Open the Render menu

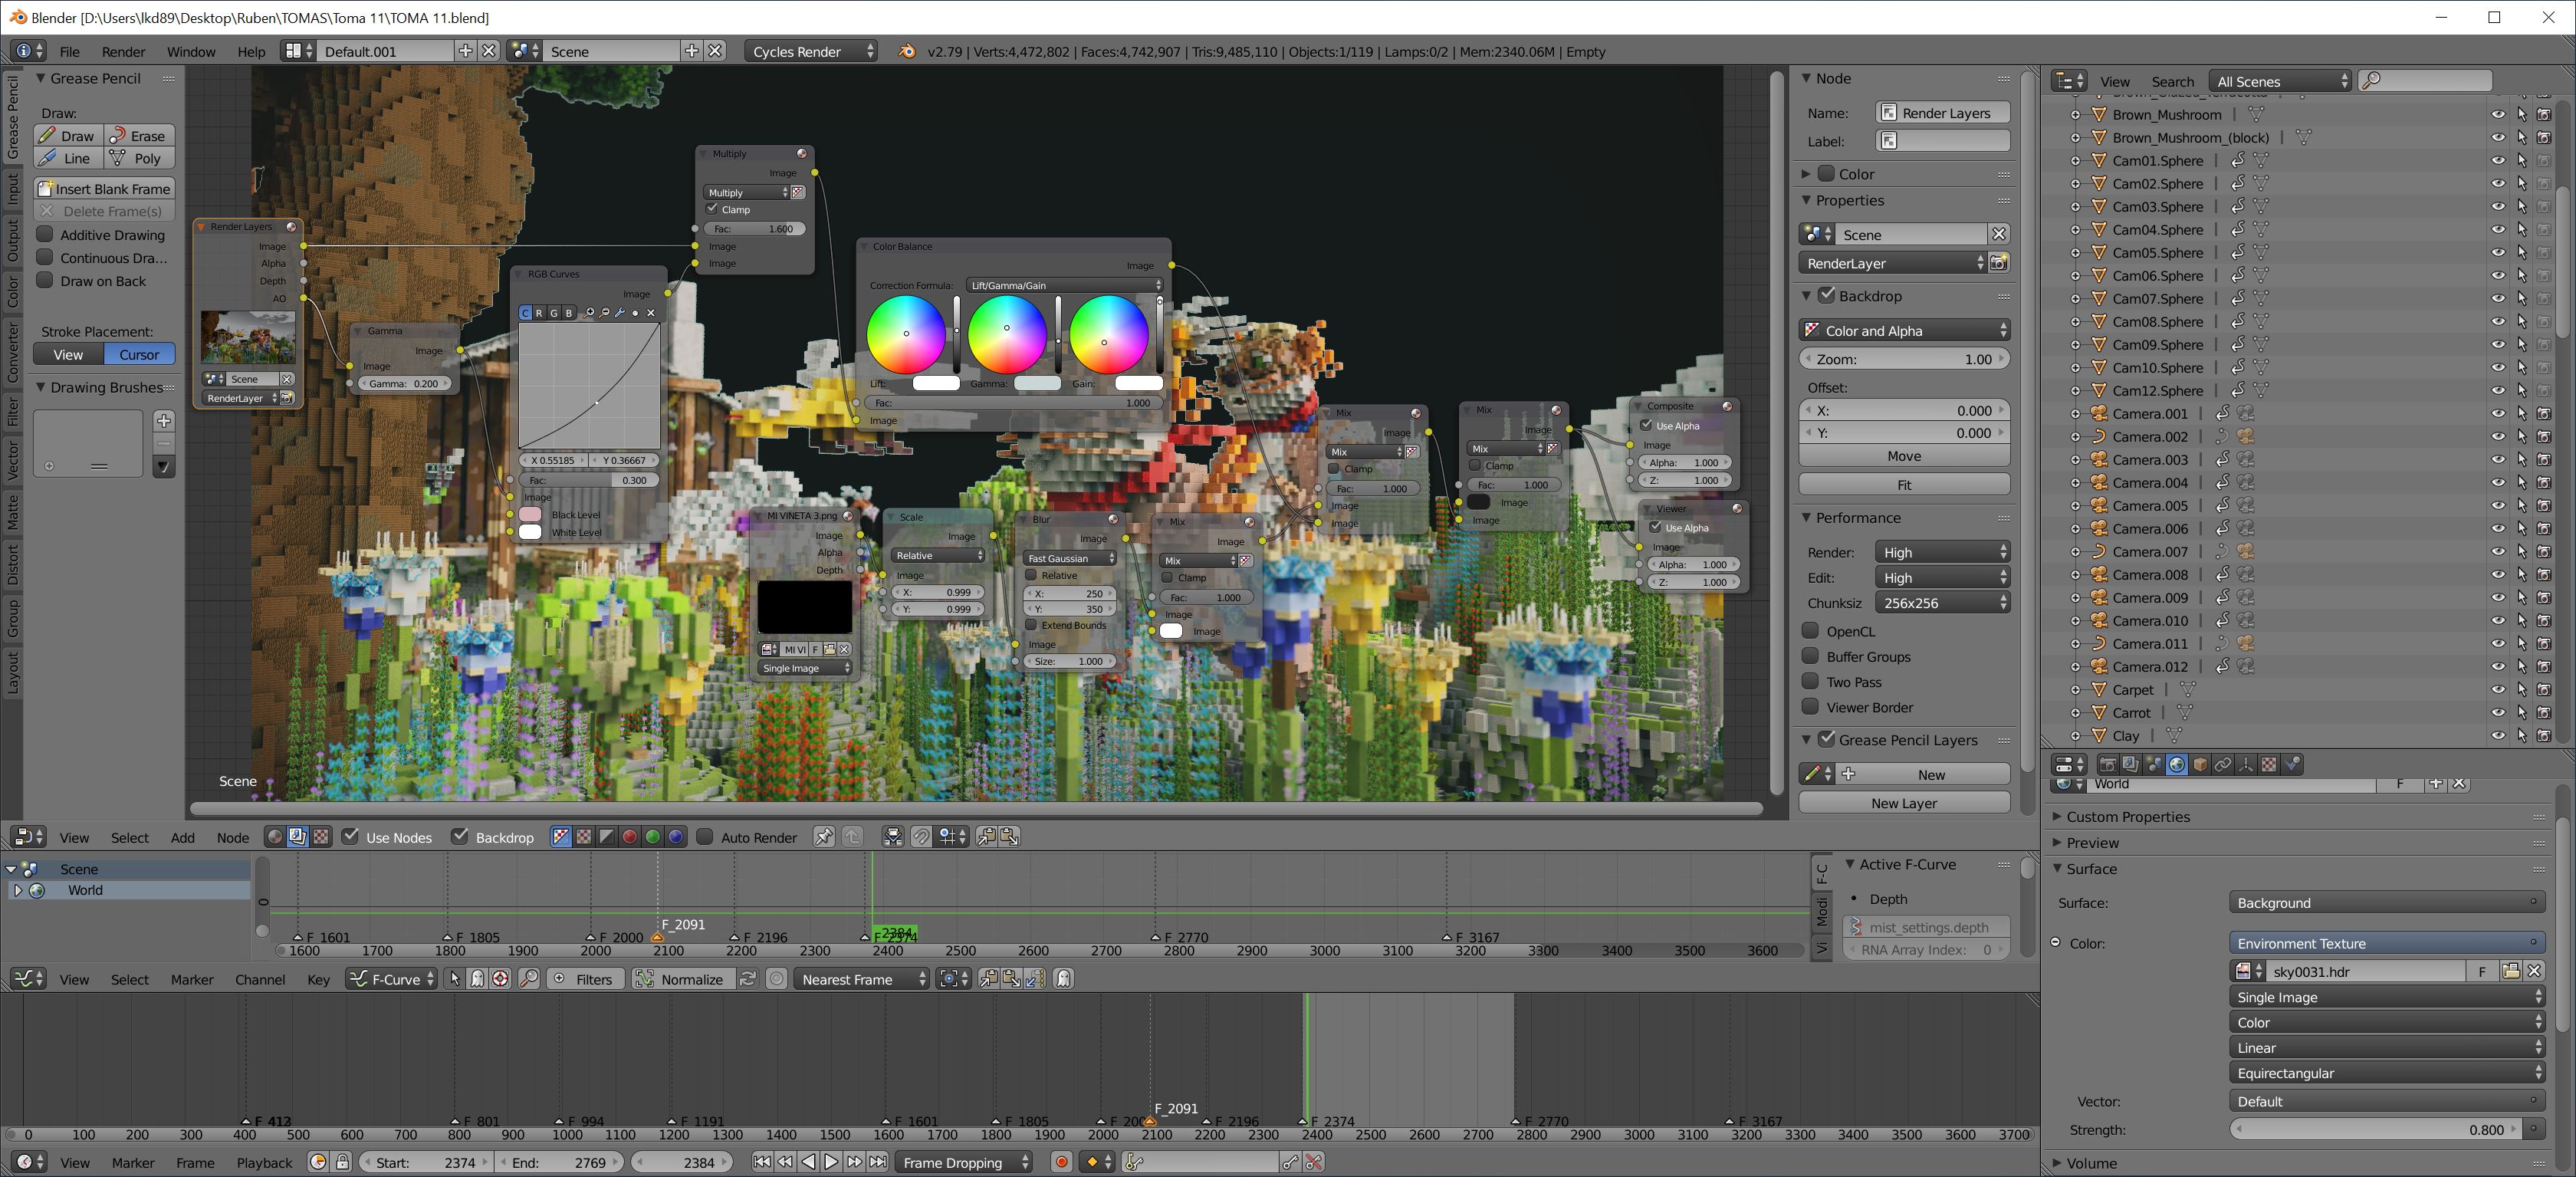[123, 51]
